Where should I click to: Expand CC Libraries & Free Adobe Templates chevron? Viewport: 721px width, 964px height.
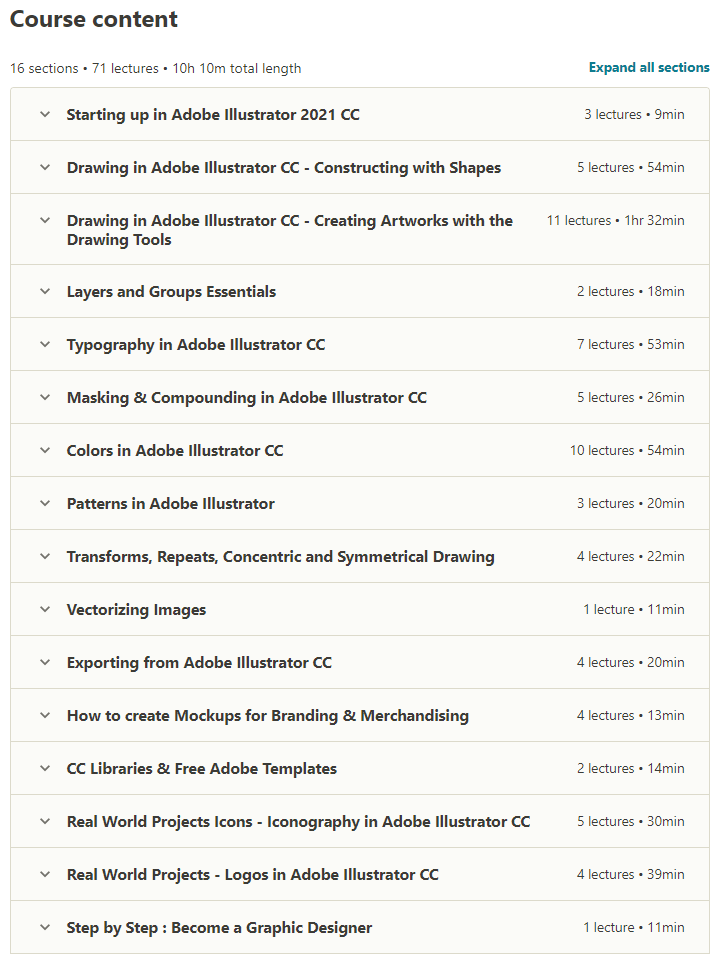pyautogui.click(x=45, y=768)
